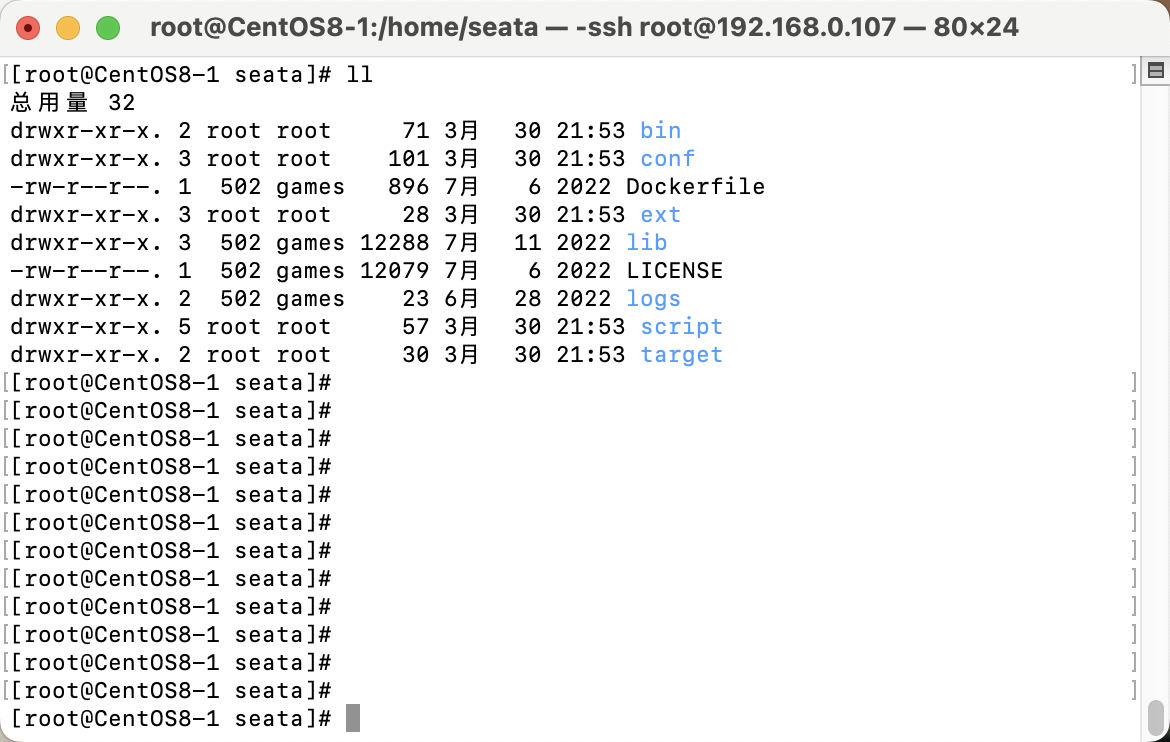Click the 12288 size of lib

[395, 243]
